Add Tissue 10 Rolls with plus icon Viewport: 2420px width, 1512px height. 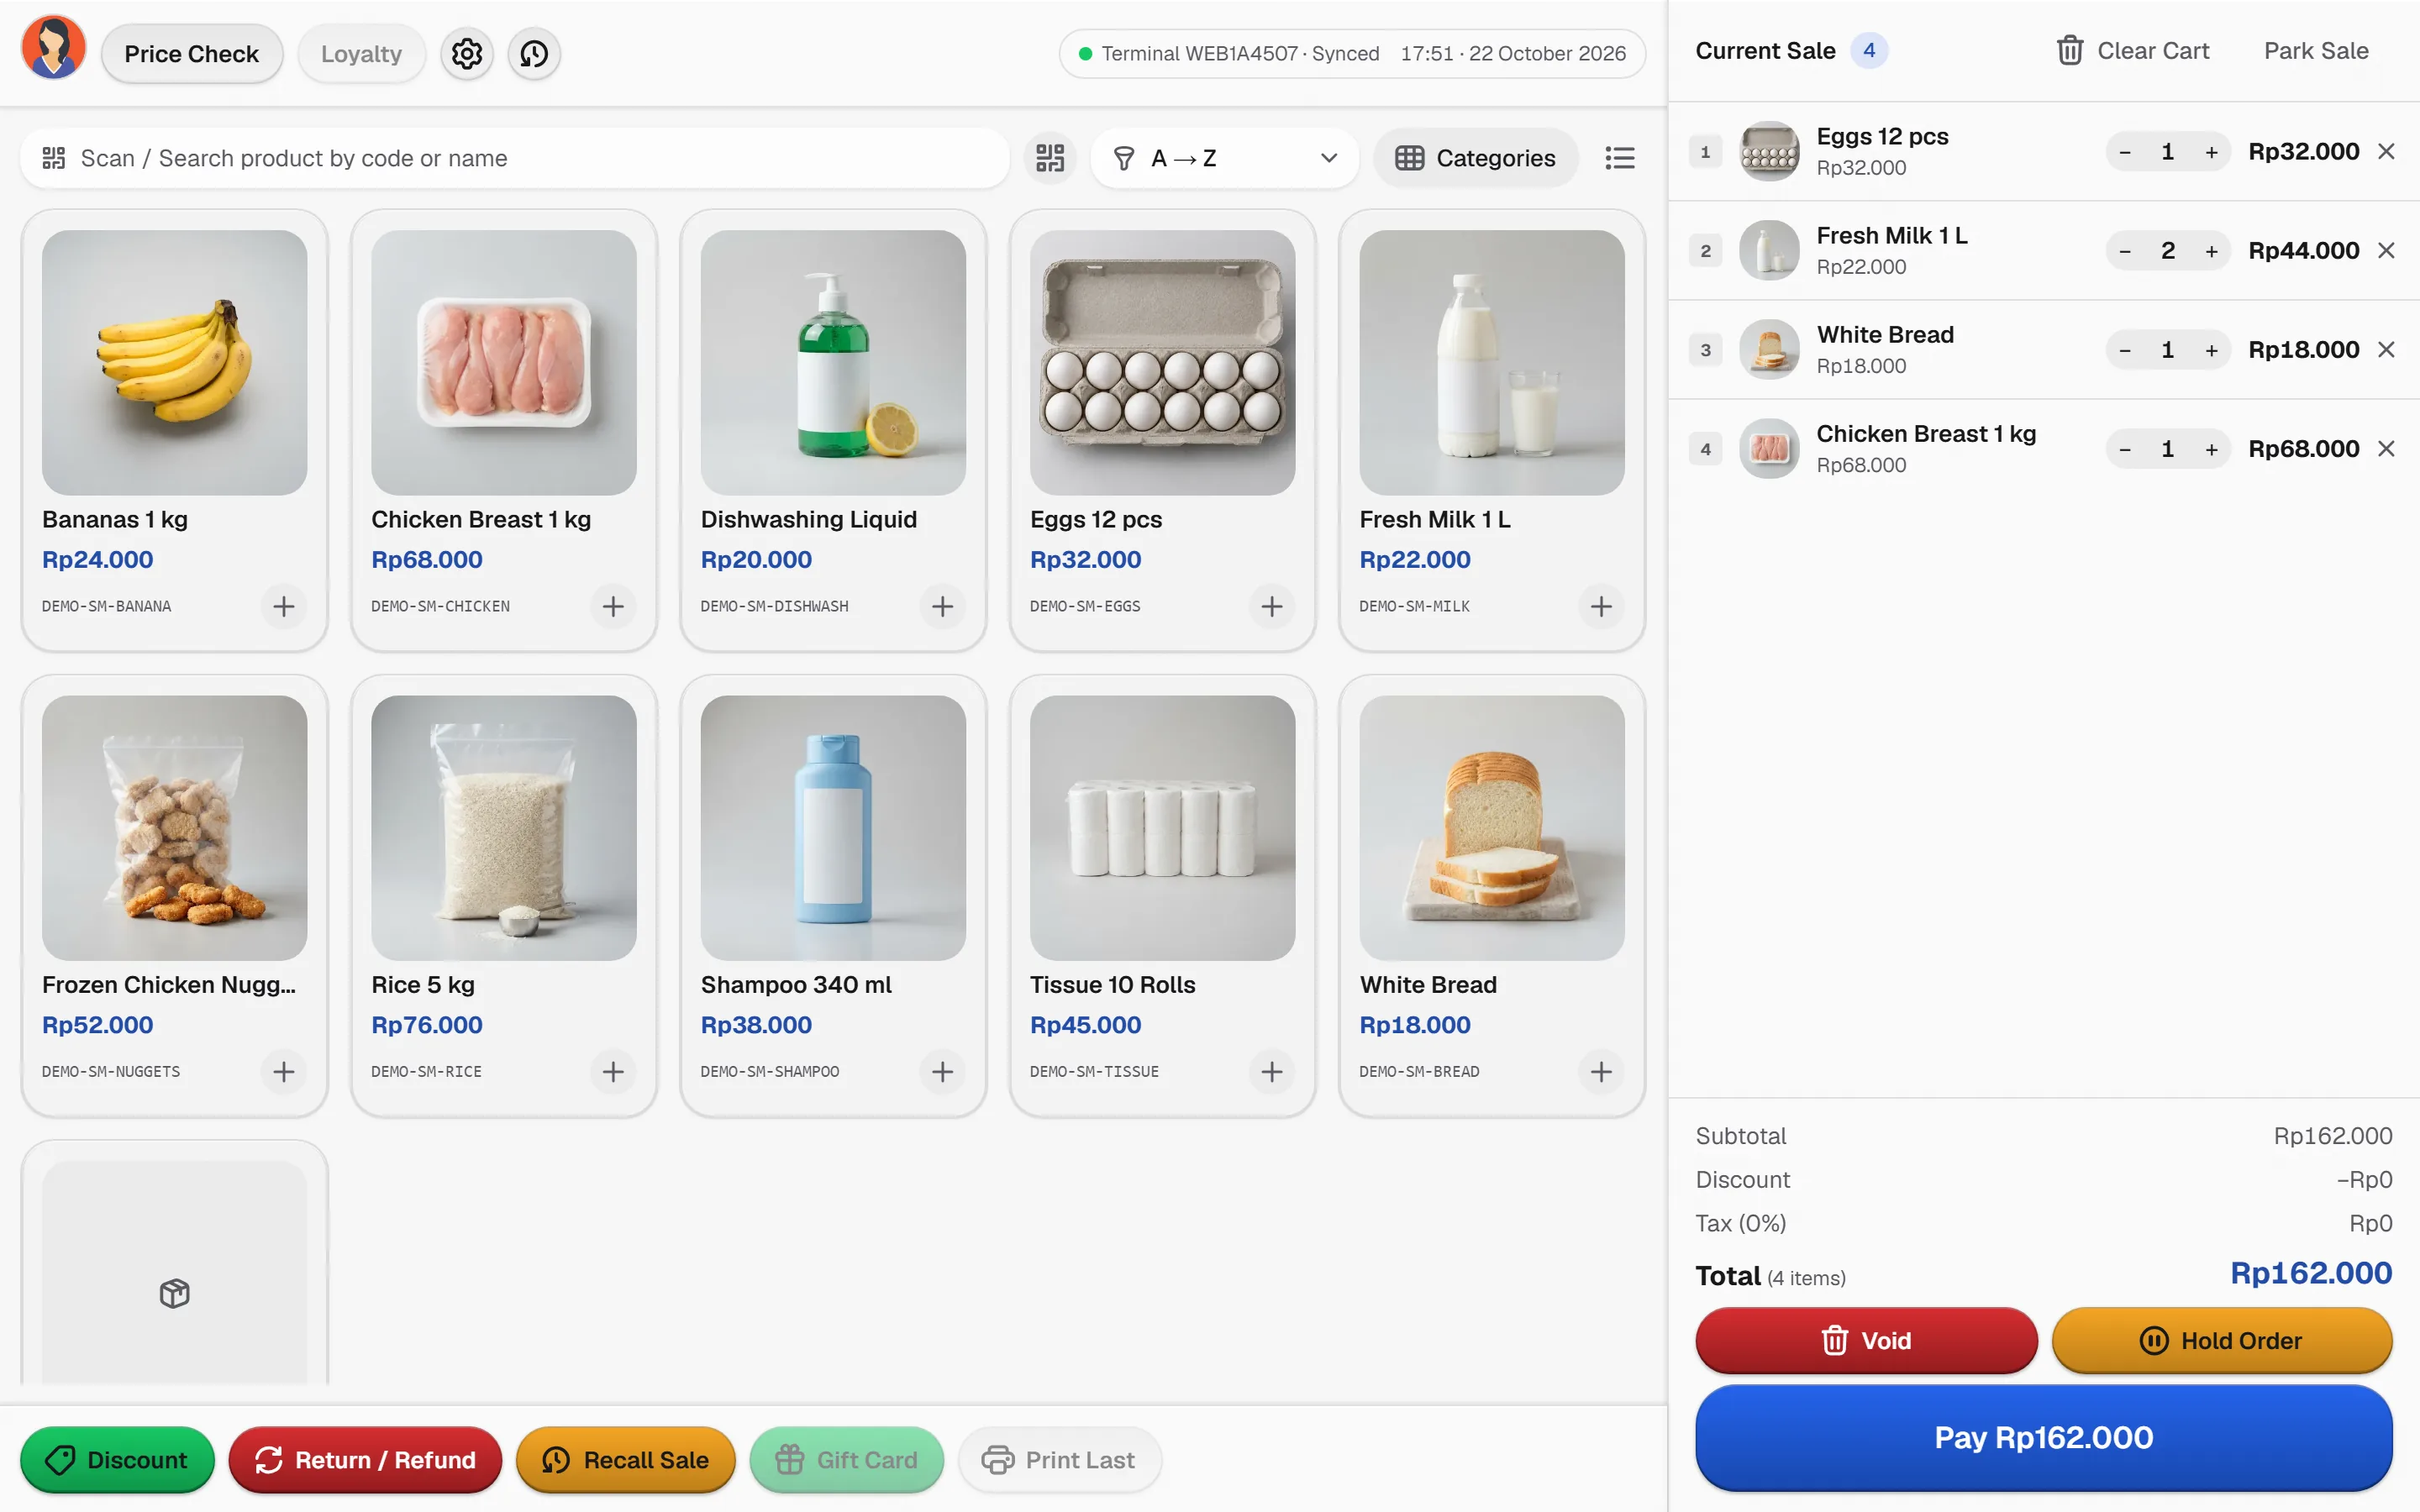[1272, 1072]
